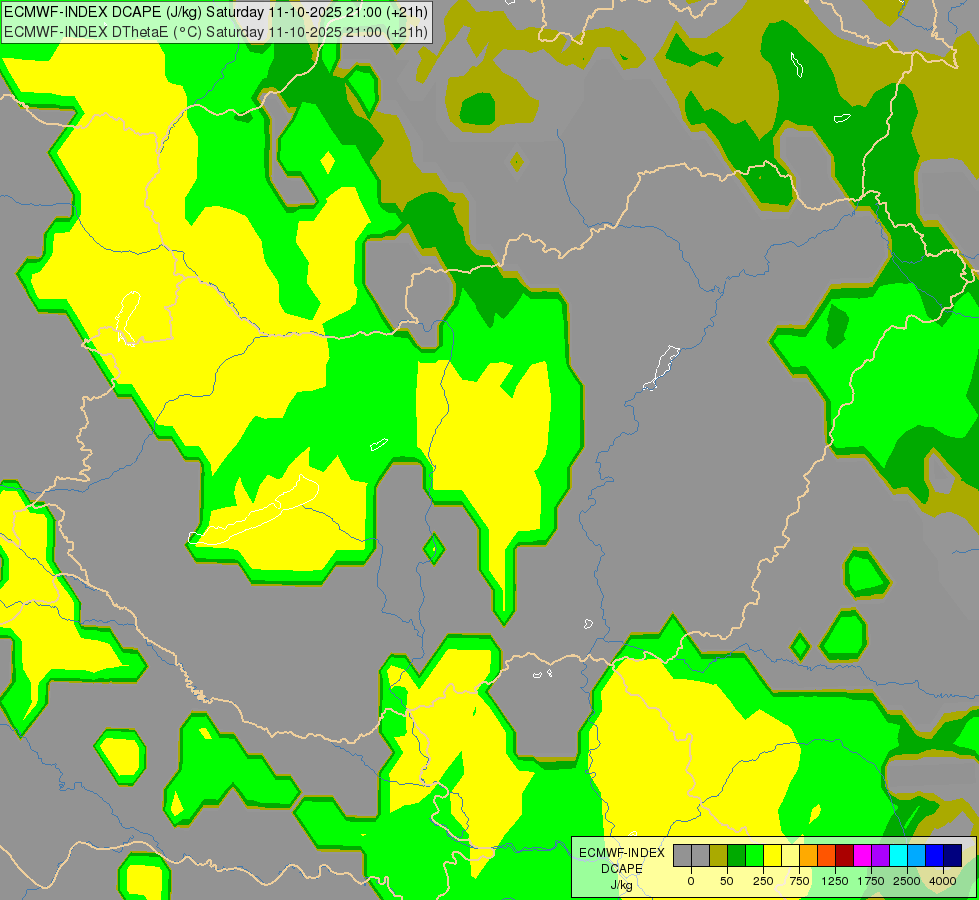979x900 pixels.
Task: Select the dark green legend swatch
Action: click(x=736, y=855)
